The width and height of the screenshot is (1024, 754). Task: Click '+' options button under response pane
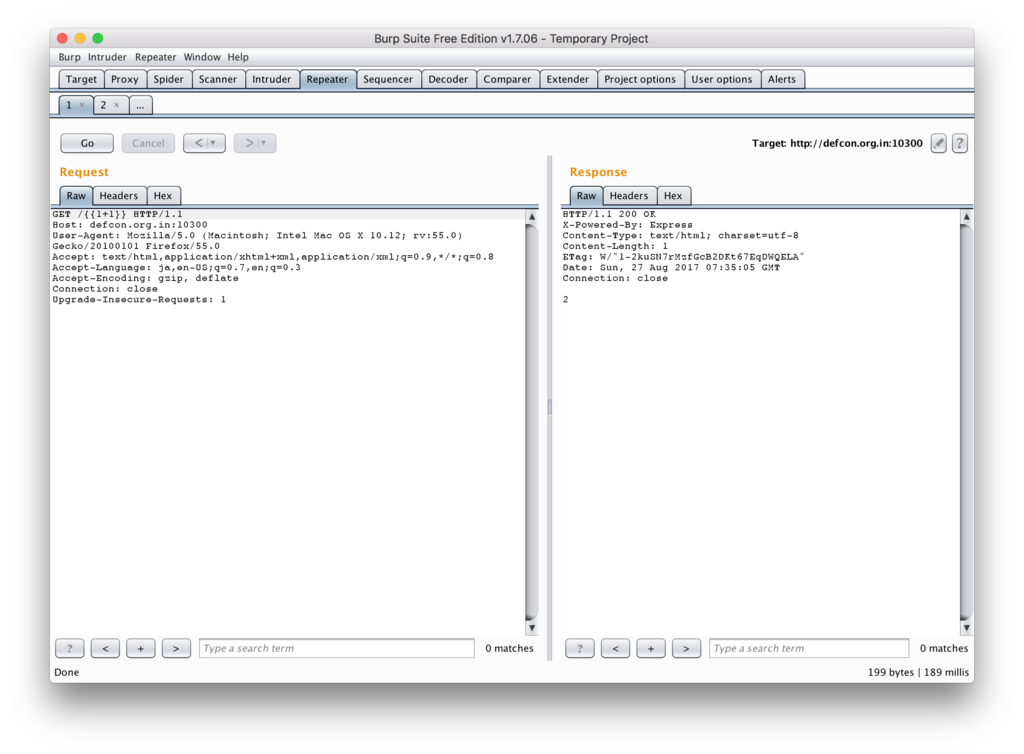pos(650,648)
